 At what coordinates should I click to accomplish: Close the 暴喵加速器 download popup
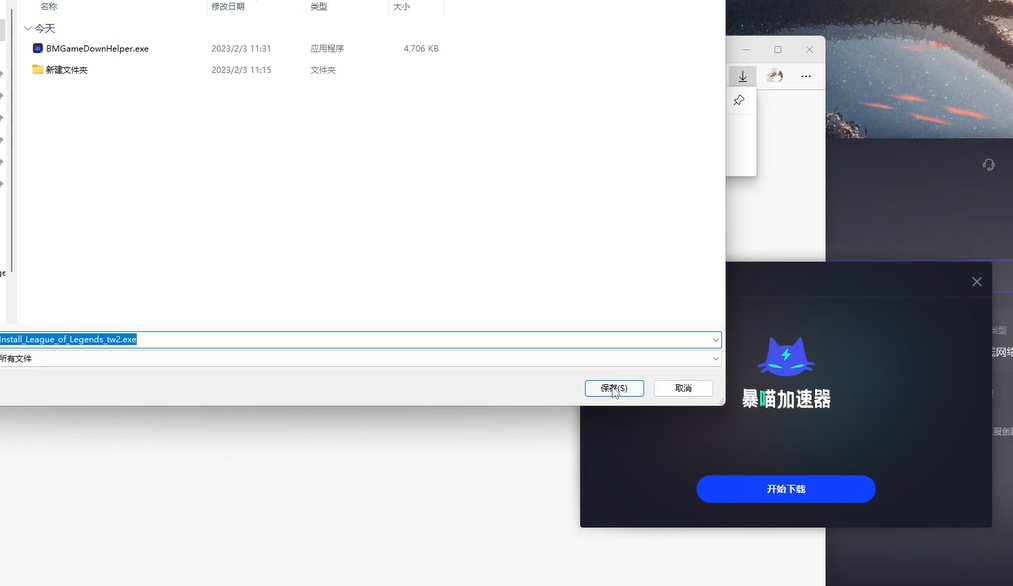977,282
